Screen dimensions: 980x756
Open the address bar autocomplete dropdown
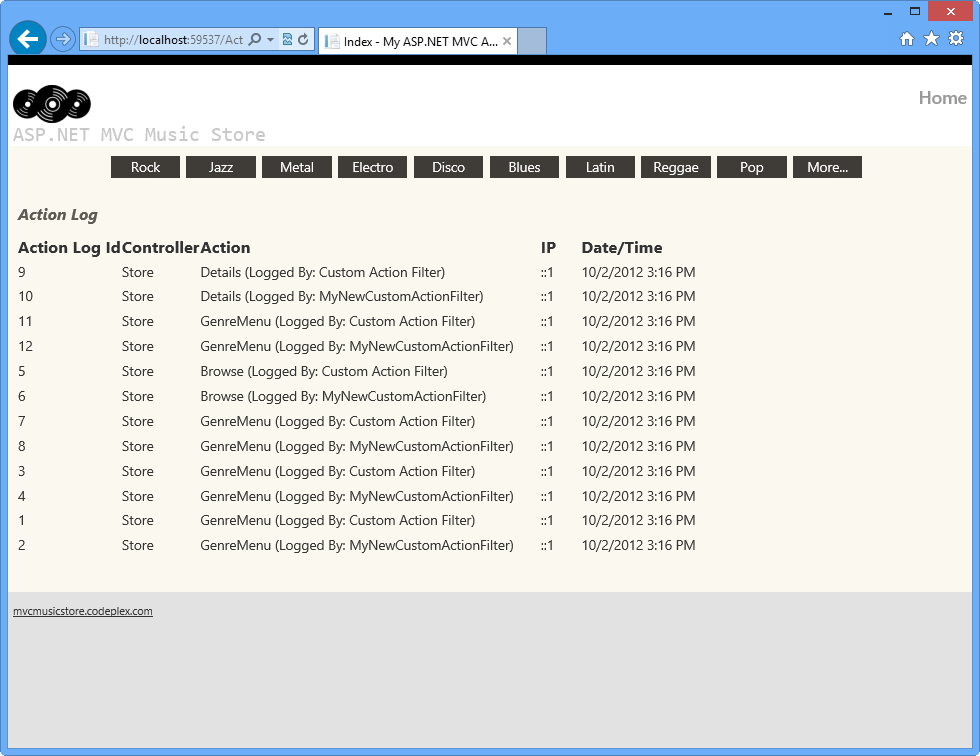(x=271, y=38)
